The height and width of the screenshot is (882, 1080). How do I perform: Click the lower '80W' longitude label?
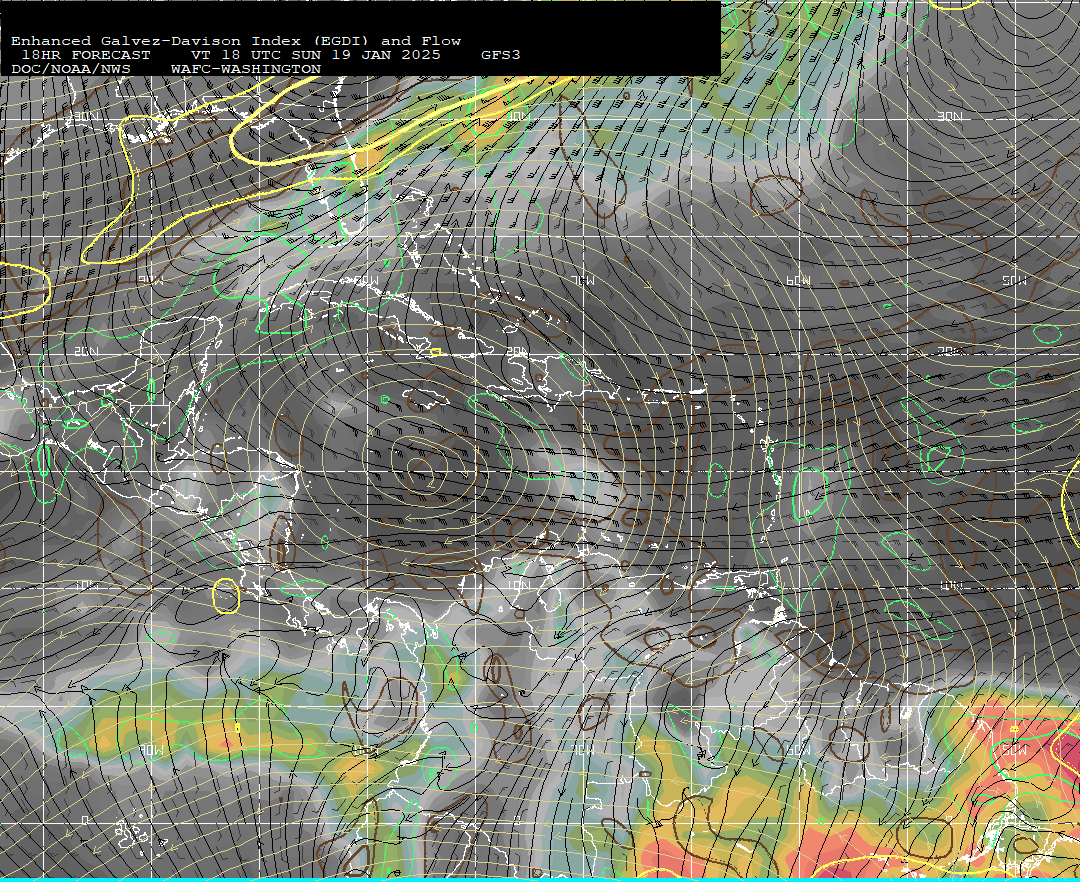pyautogui.click(x=366, y=750)
